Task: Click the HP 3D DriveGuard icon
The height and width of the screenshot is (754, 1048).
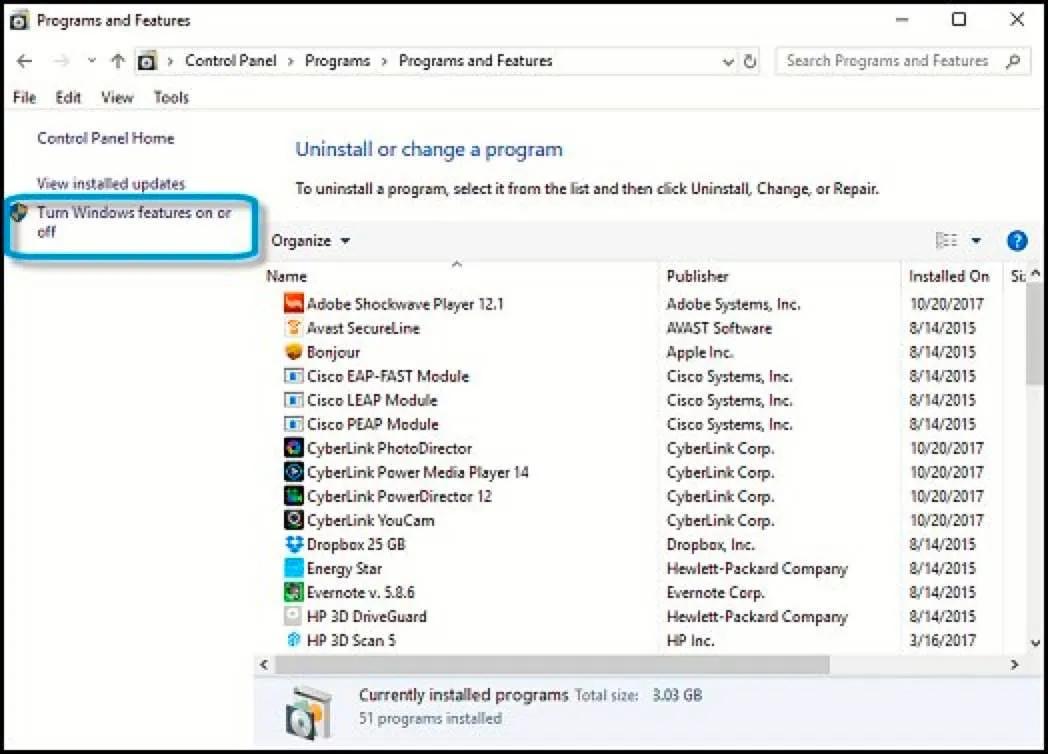Action: 293,616
